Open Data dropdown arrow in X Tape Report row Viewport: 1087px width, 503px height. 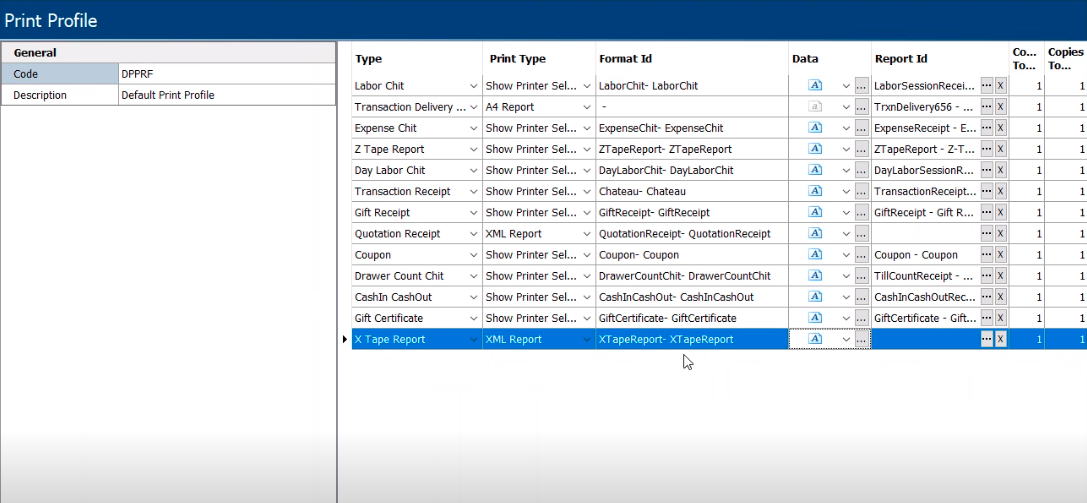pyautogui.click(x=846, y=339)
